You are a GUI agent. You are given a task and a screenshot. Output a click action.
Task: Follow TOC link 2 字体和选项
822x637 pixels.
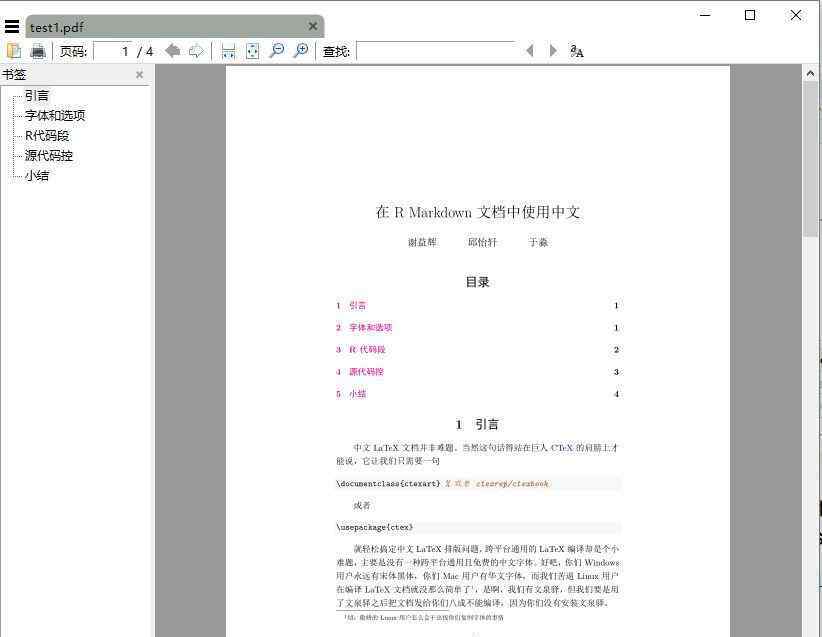click(x=364, y=327)
